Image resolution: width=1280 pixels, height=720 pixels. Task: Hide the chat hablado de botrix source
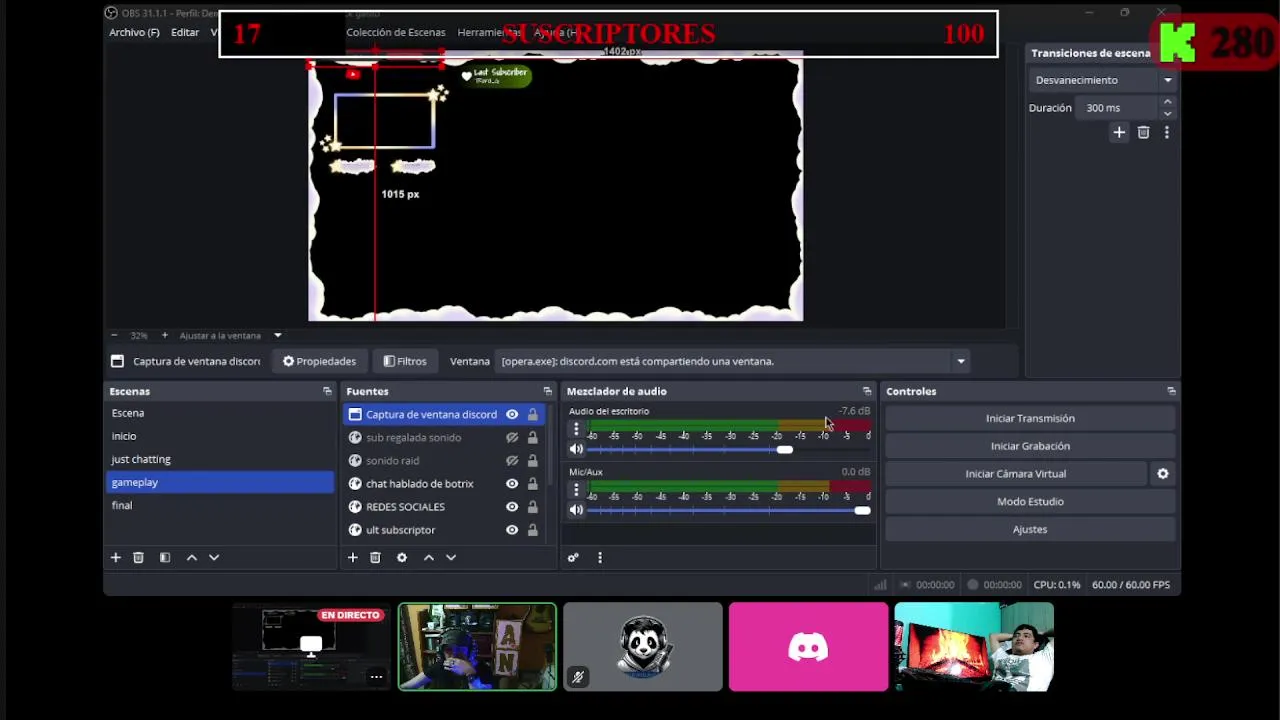click(x=512, y=483)
